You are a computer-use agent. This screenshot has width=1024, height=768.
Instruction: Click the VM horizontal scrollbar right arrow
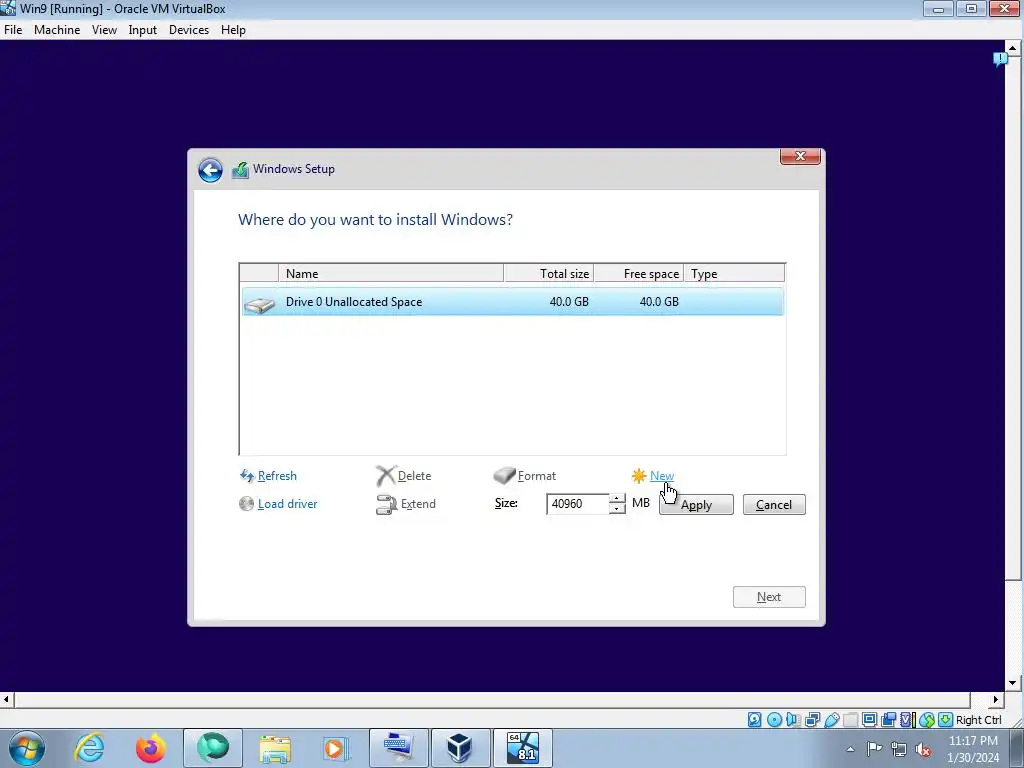coord(995,699)
